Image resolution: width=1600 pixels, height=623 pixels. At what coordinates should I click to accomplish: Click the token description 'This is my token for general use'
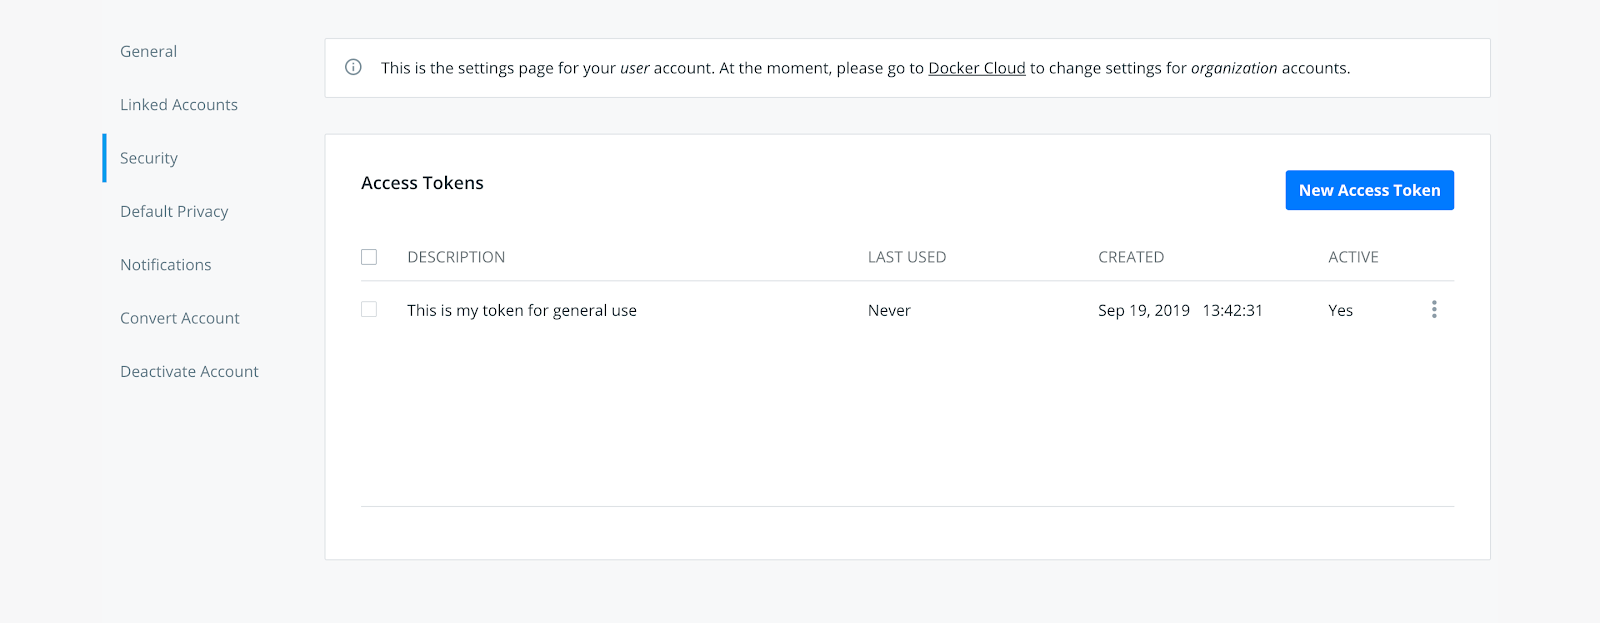click(521, 310)
